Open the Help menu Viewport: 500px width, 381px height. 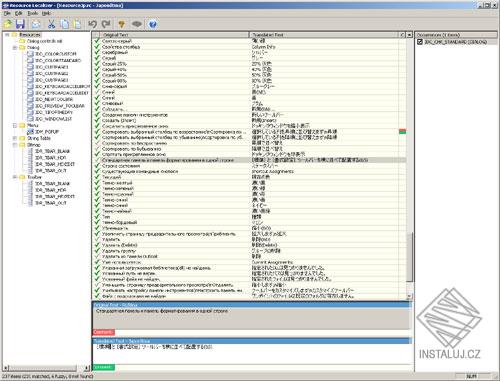click(x=46, y=13)
